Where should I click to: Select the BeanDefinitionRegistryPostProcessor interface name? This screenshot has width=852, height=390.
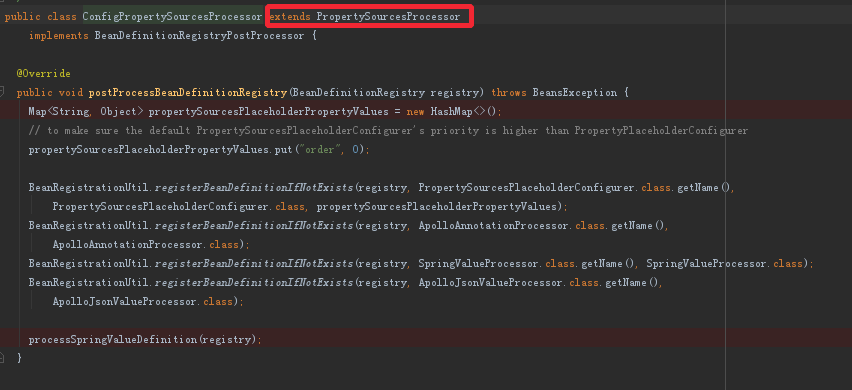tap(199, 36)
